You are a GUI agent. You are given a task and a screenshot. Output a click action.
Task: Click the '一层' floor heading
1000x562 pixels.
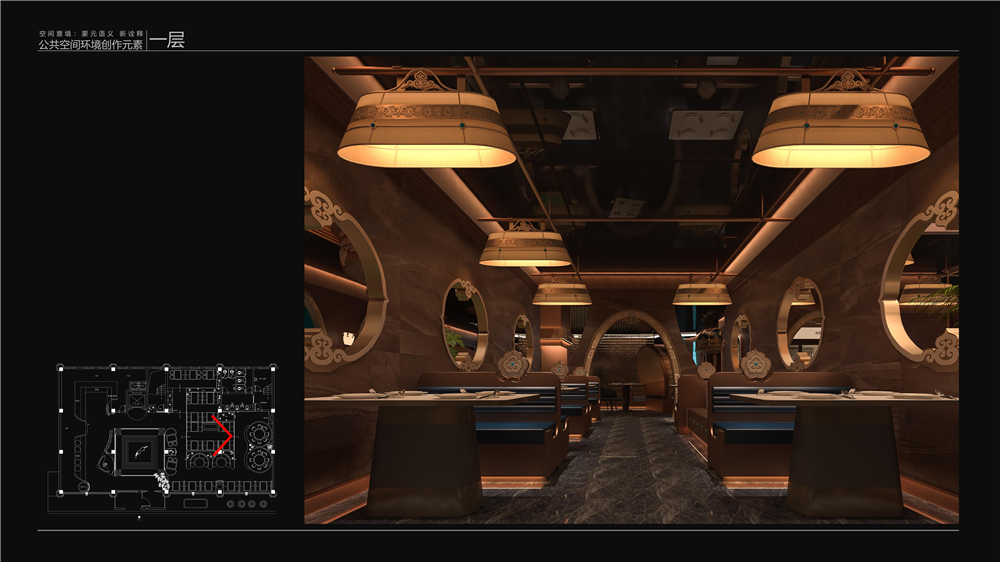click(x=167, y=41)
